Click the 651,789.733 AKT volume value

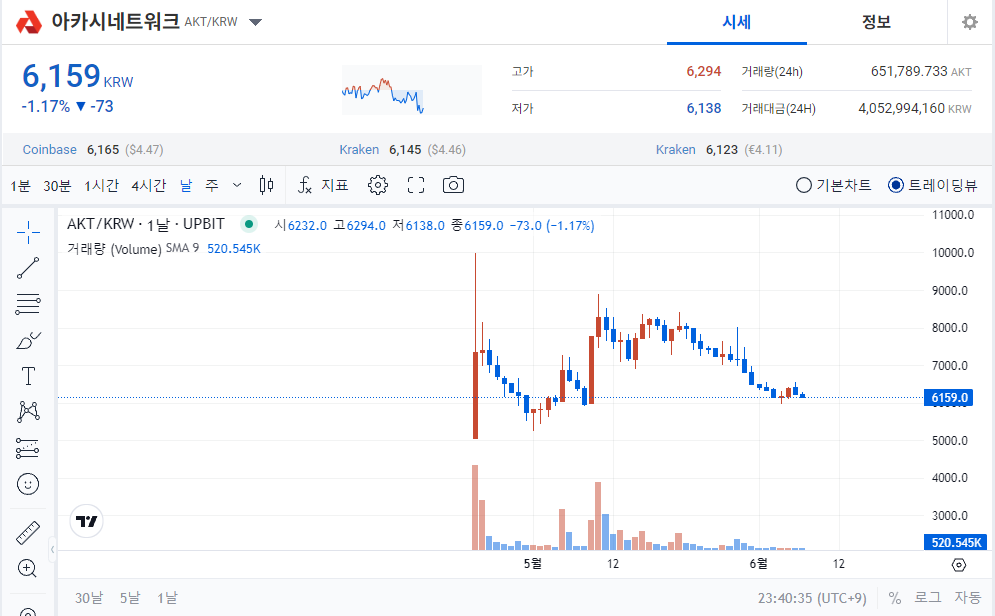[x=921, y=72]
